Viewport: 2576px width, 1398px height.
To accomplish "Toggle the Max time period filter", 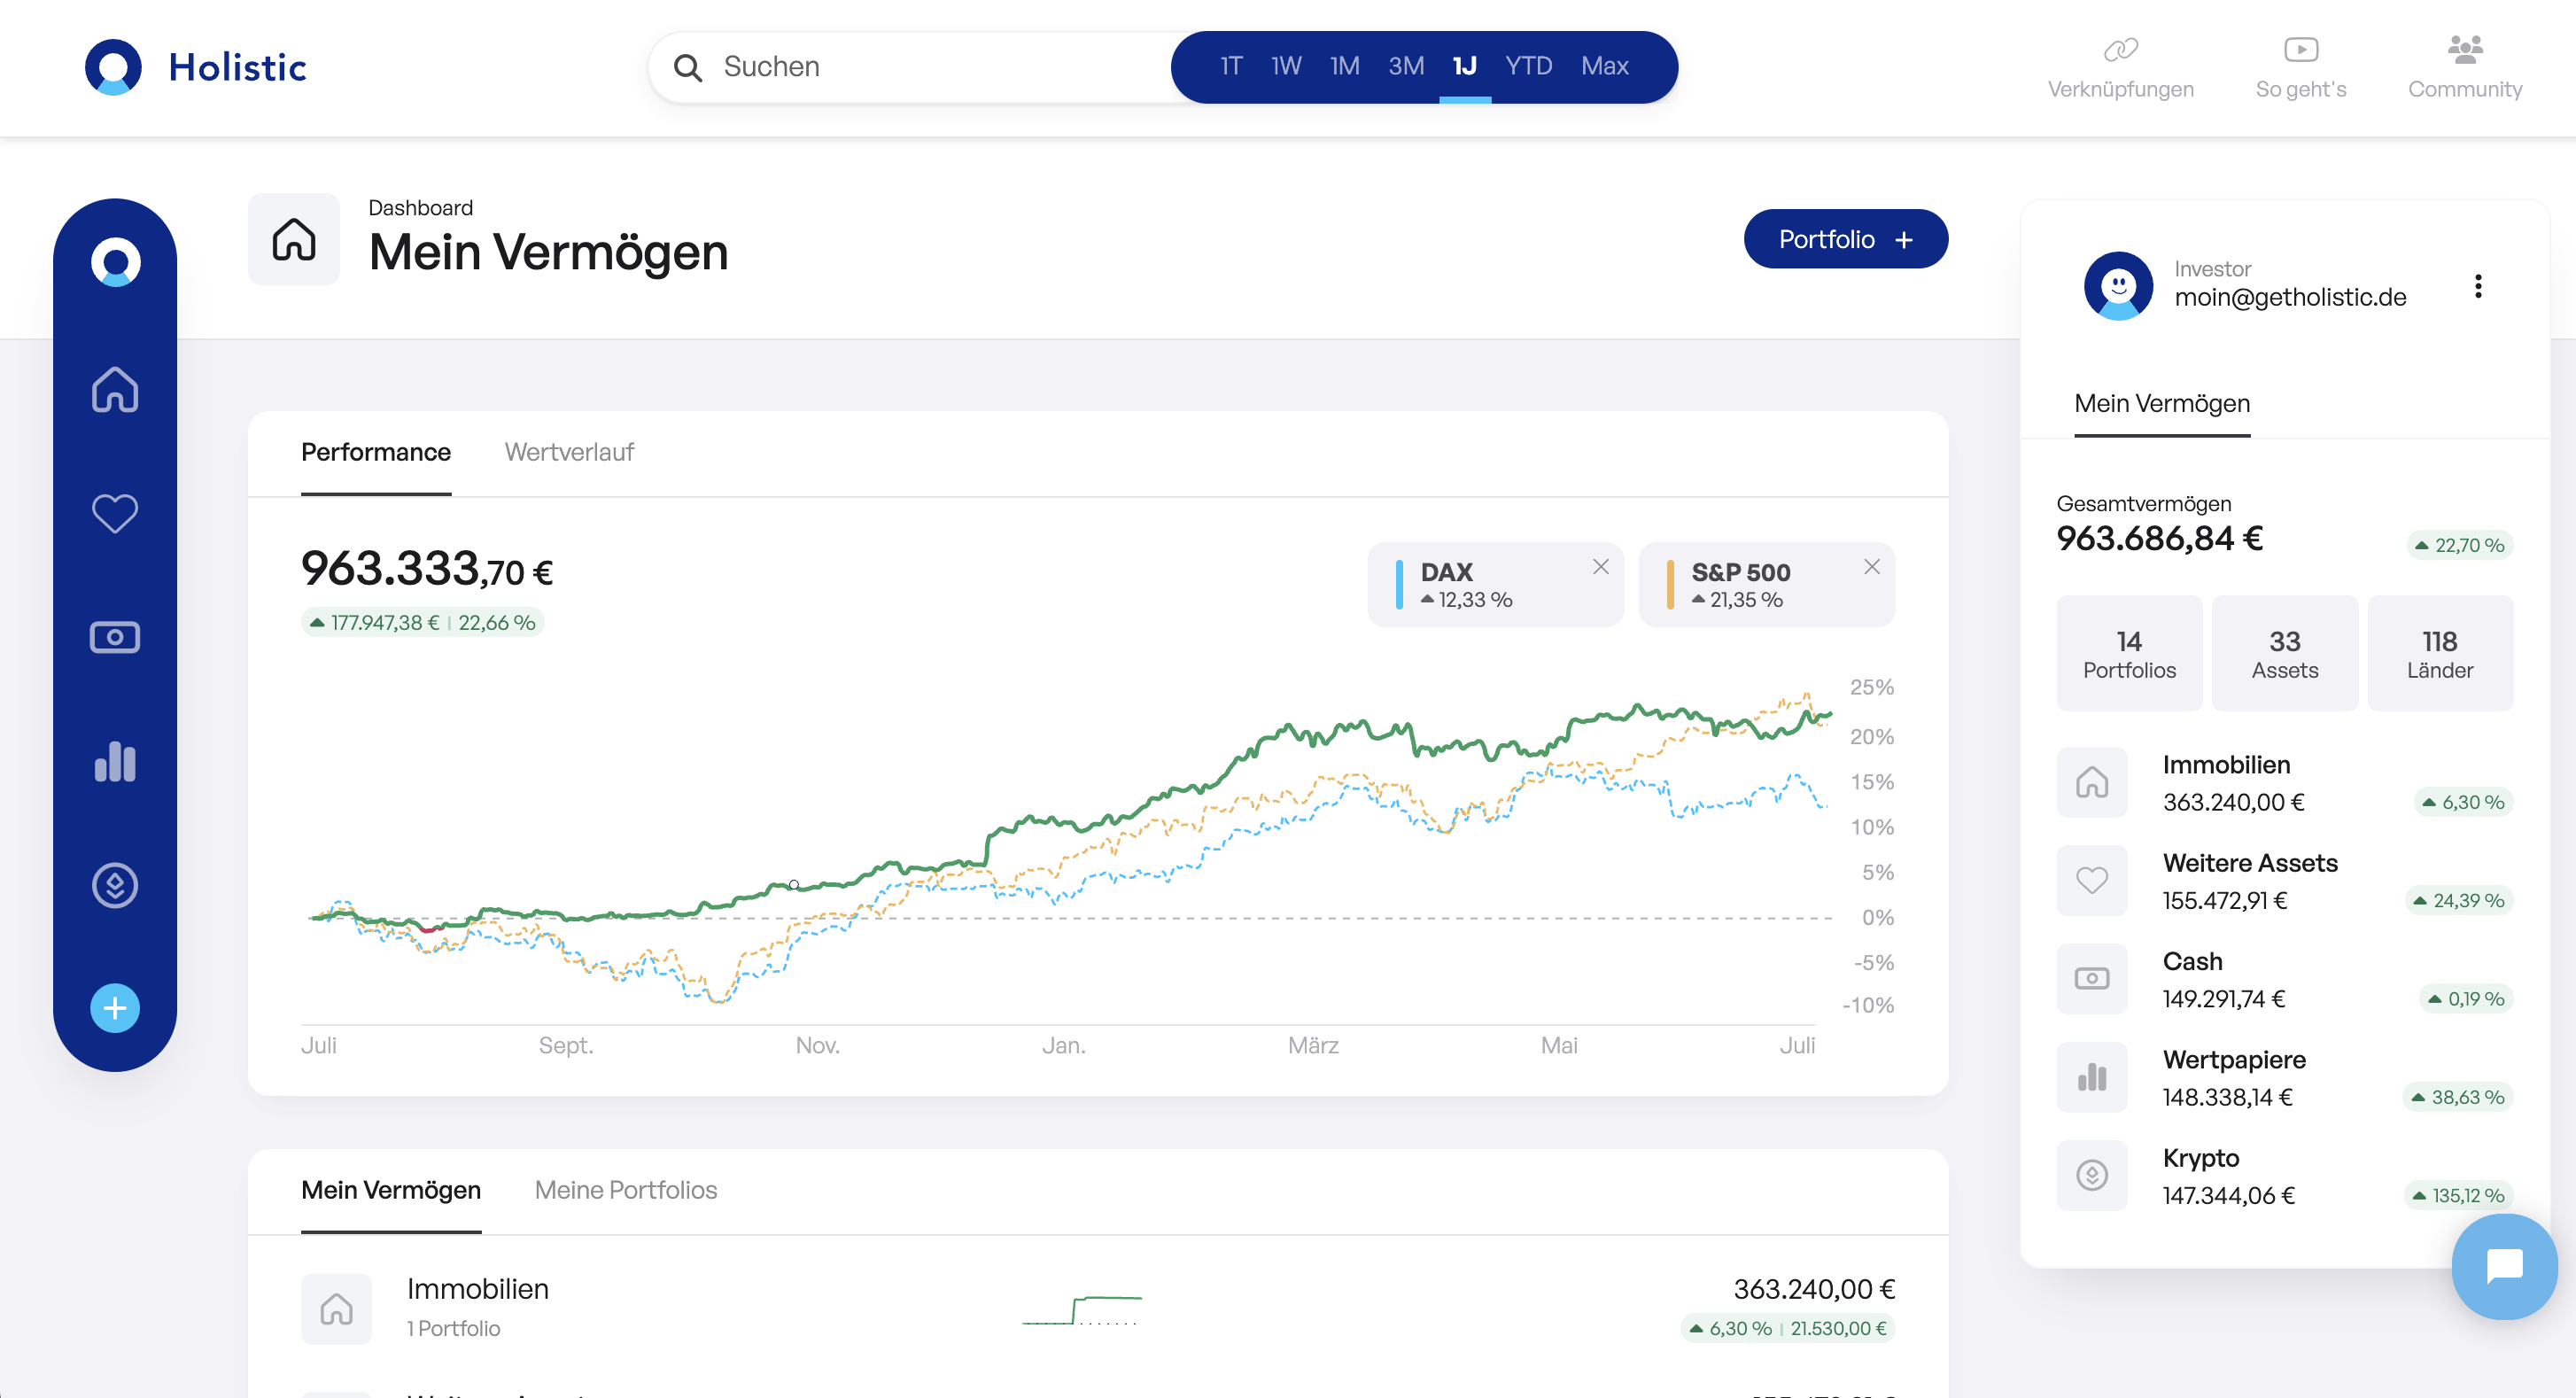I will pos(1603,66).
